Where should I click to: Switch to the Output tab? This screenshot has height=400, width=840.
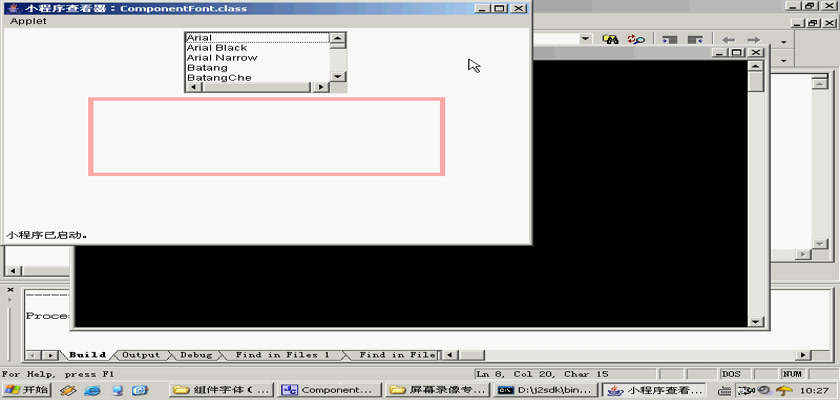point(141,355)
